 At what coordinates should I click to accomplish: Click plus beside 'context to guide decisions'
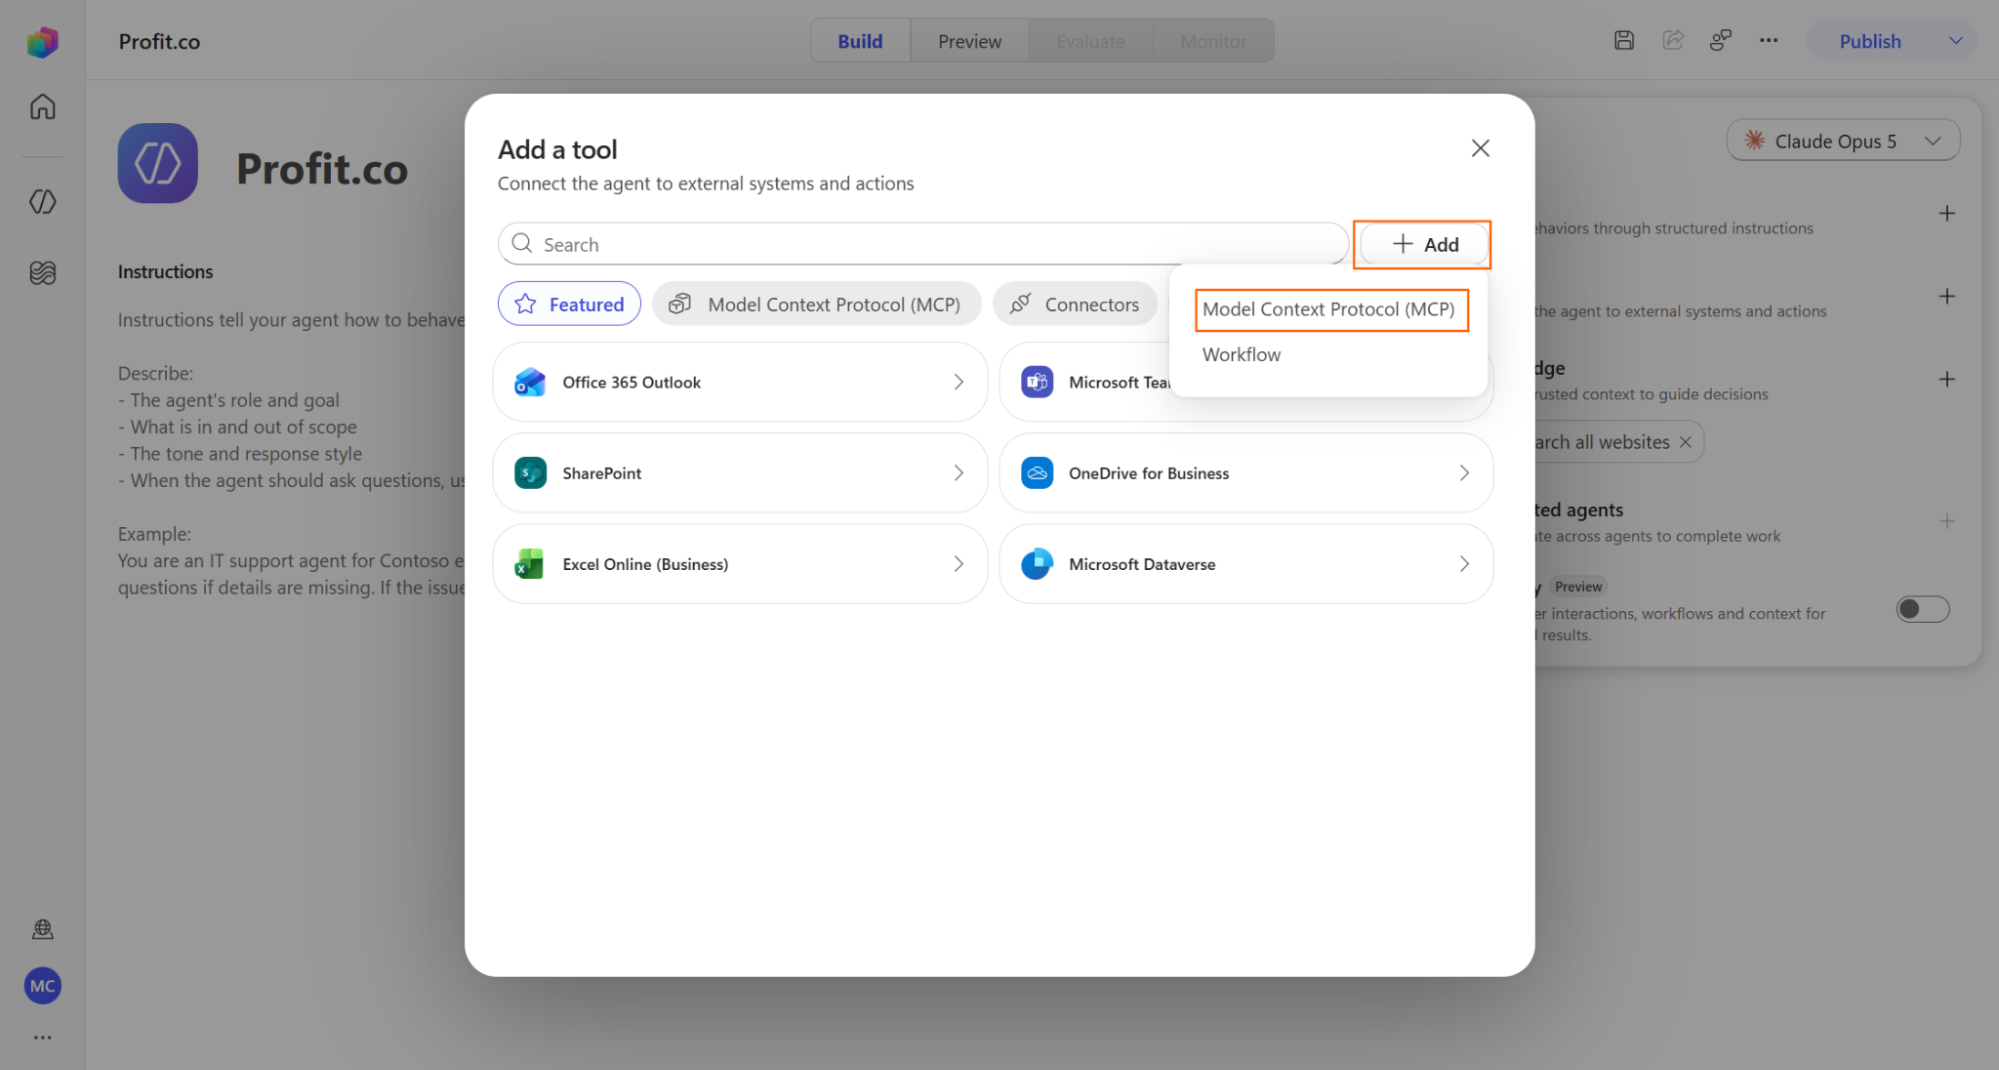pyautogui.click(x=1947, y=380)
